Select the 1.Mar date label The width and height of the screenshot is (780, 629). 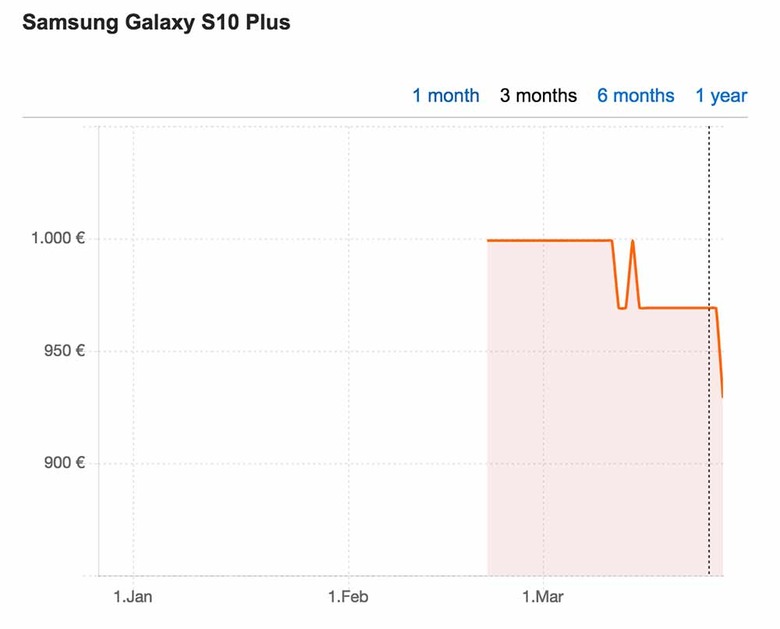(543, 596)
